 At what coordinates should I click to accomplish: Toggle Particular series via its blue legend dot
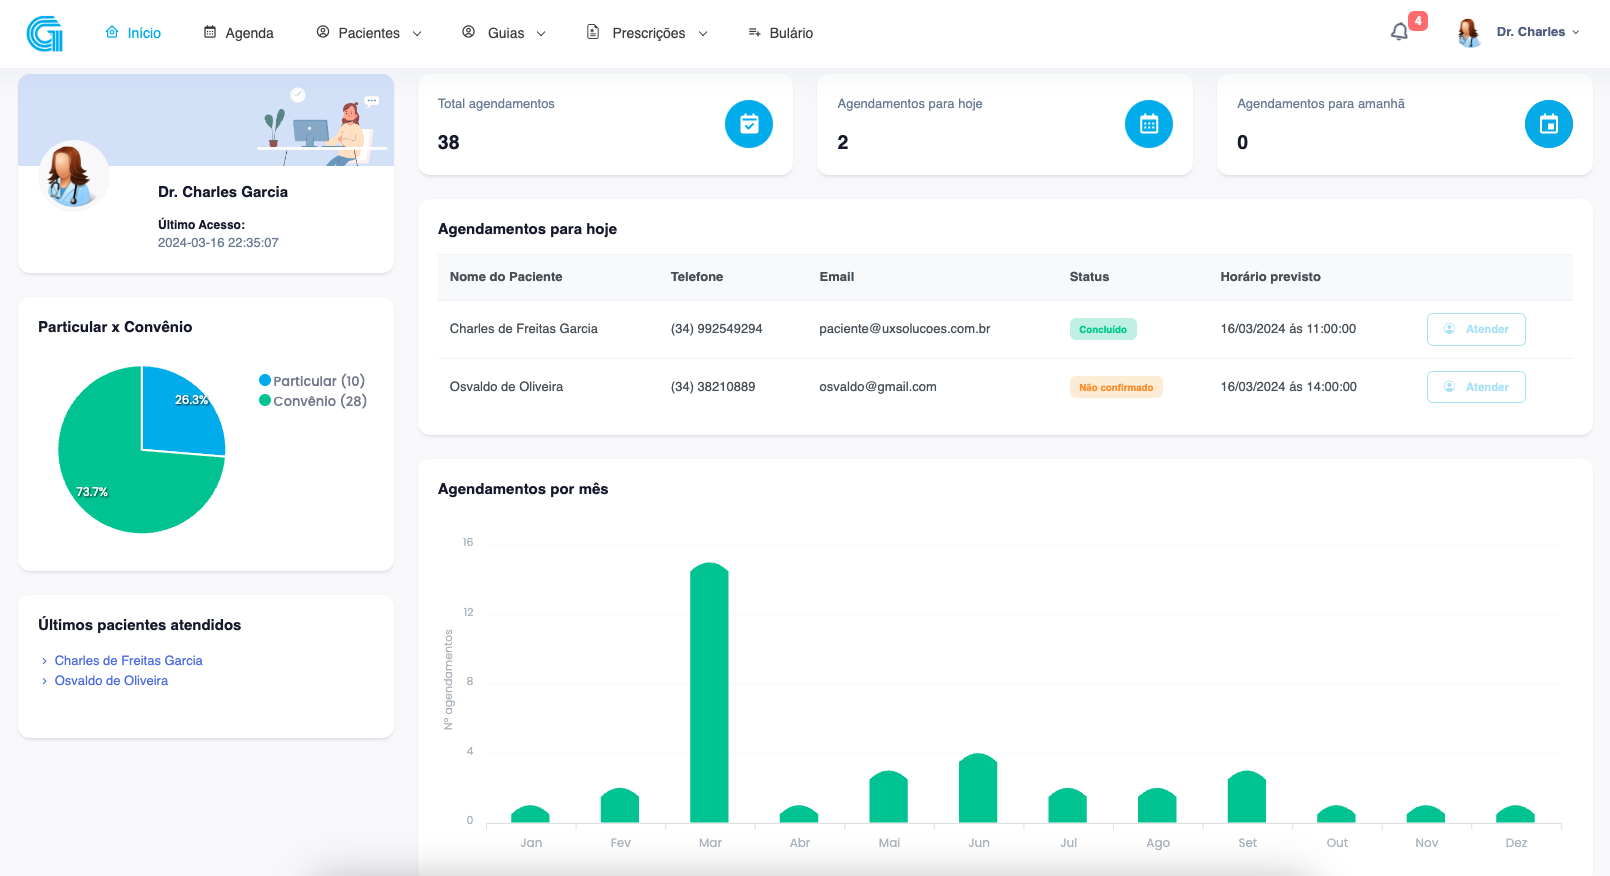pyautogui.click(x=265, y=380)
